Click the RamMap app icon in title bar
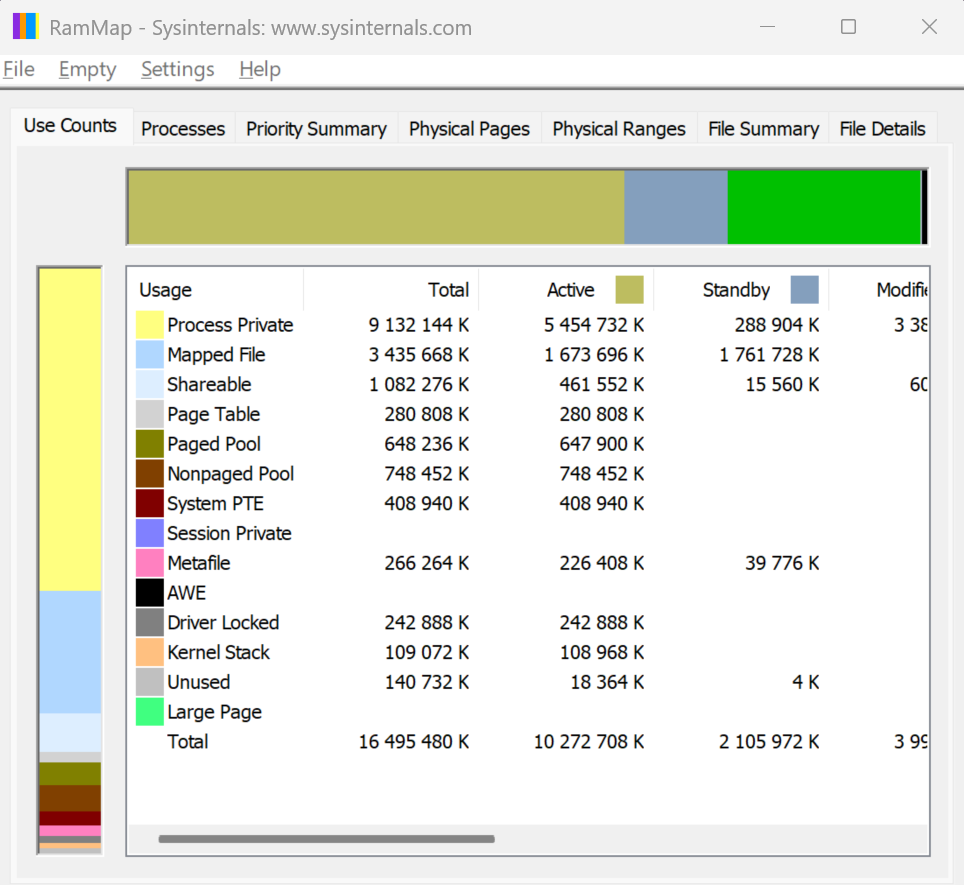 (x=26, y=27)
